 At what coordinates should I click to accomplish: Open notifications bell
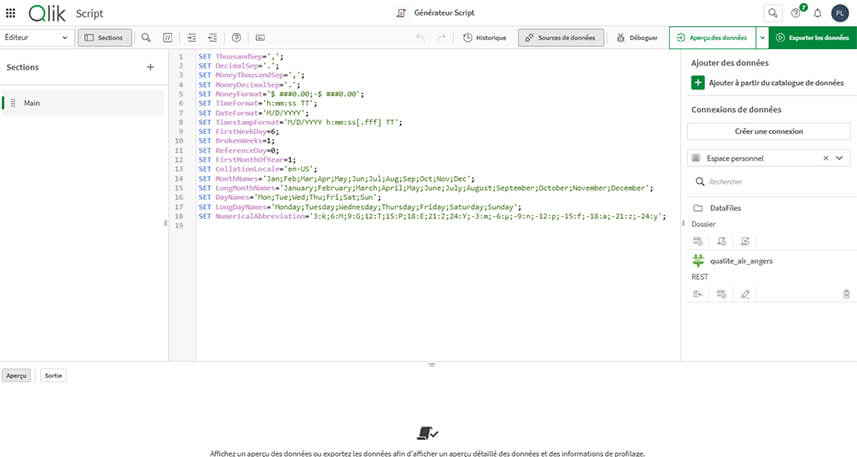(817, 13)
